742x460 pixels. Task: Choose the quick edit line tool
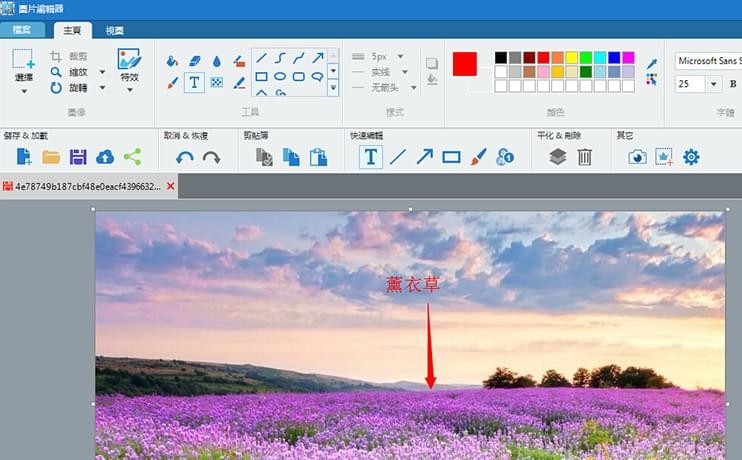[x=398, y=157]
